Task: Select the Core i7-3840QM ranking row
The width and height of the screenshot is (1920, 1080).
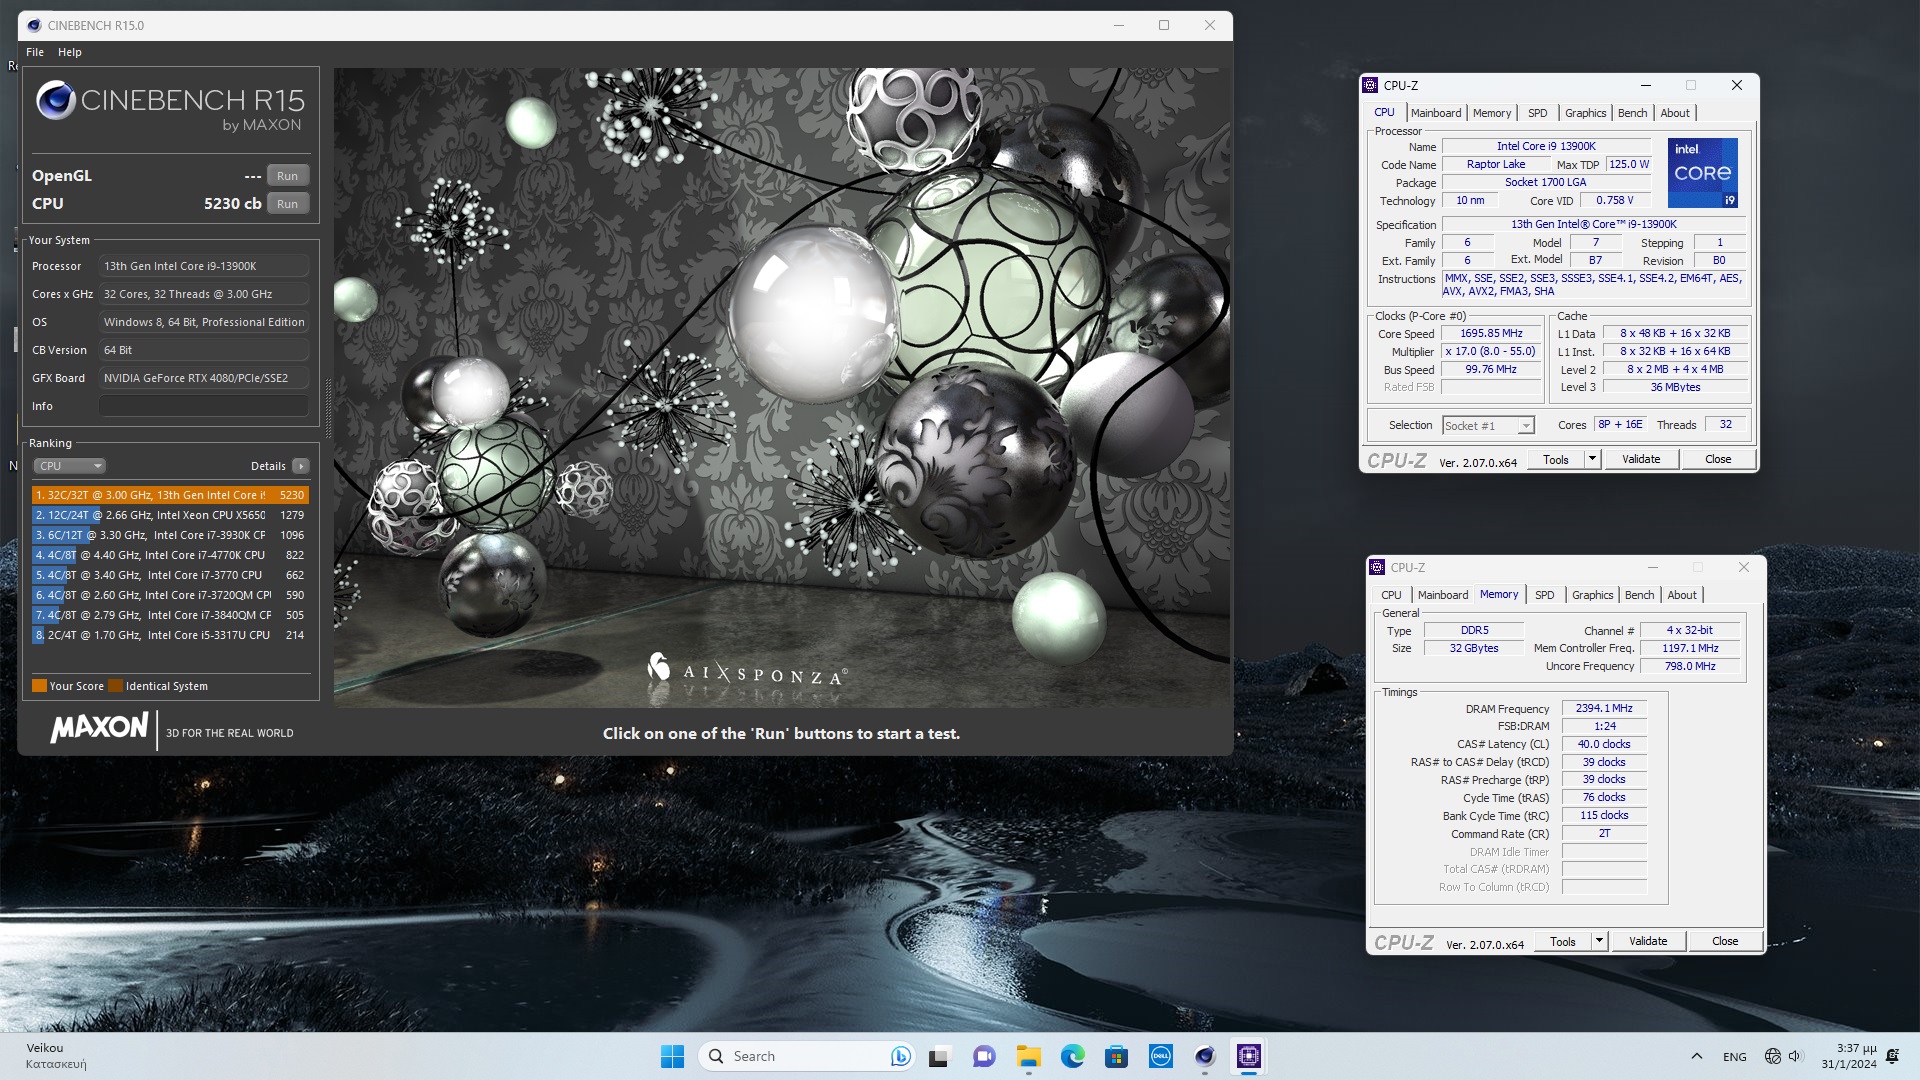Action: point(170,615)
